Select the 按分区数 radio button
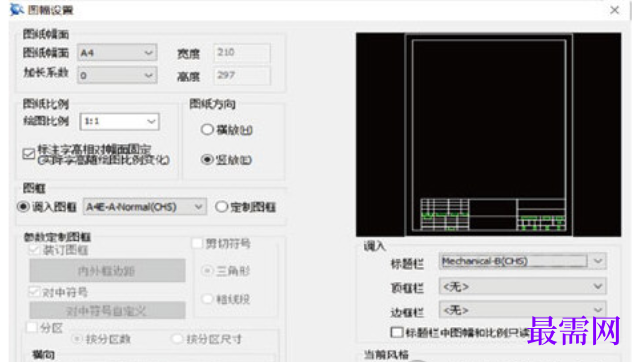The width and height of the screenshot is (639, 362). (76, 338)
